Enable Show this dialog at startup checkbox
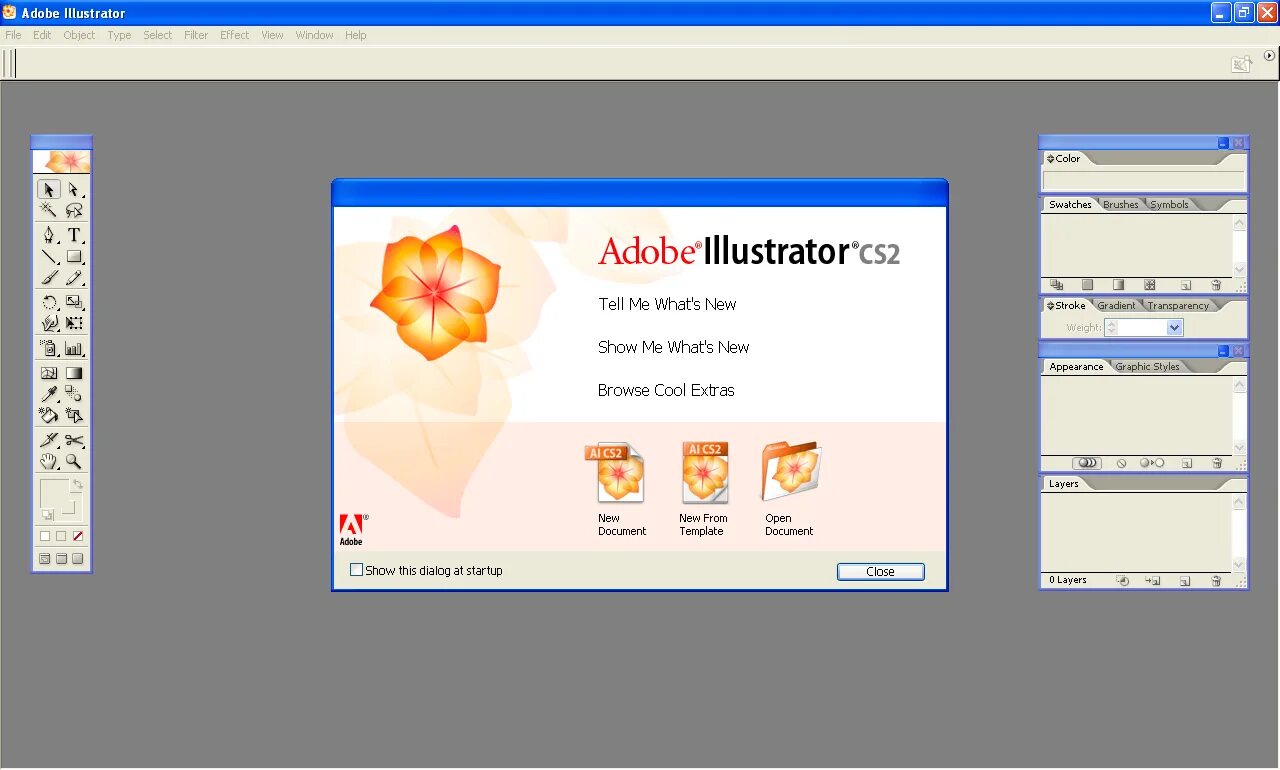1280x770 pixels. 356,570
